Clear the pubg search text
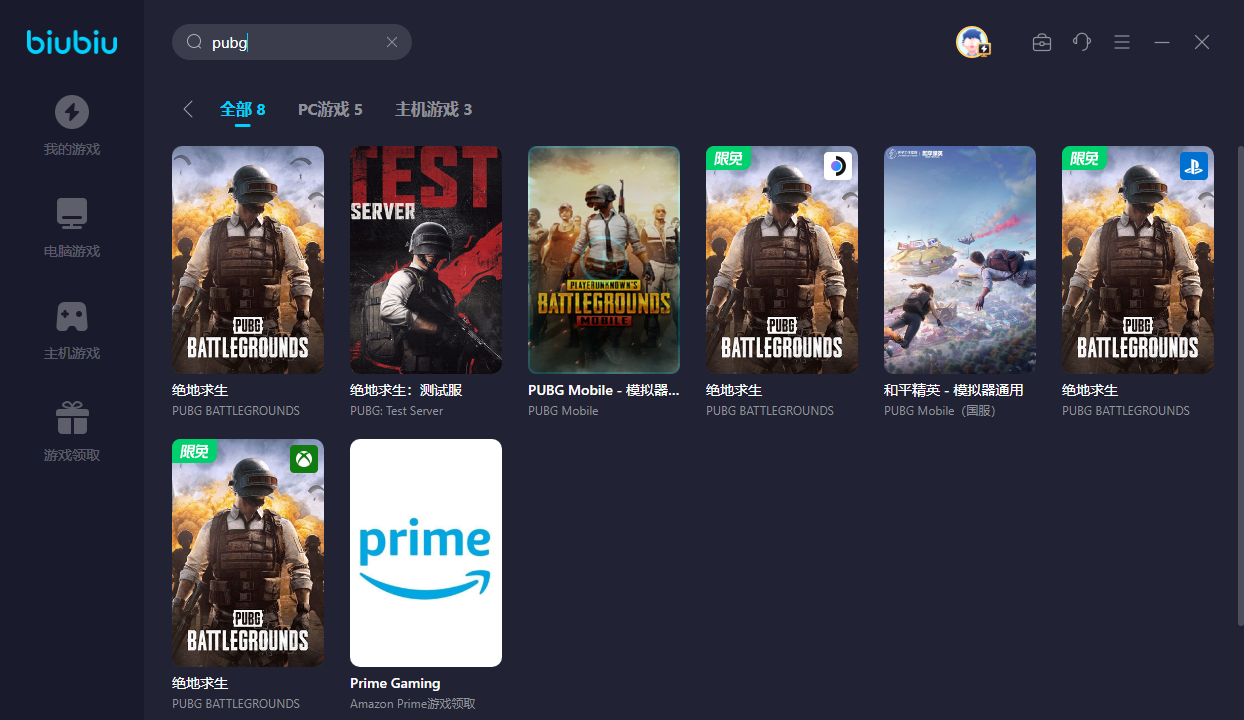The image size is (1244, 720). (x=392, y=42)
